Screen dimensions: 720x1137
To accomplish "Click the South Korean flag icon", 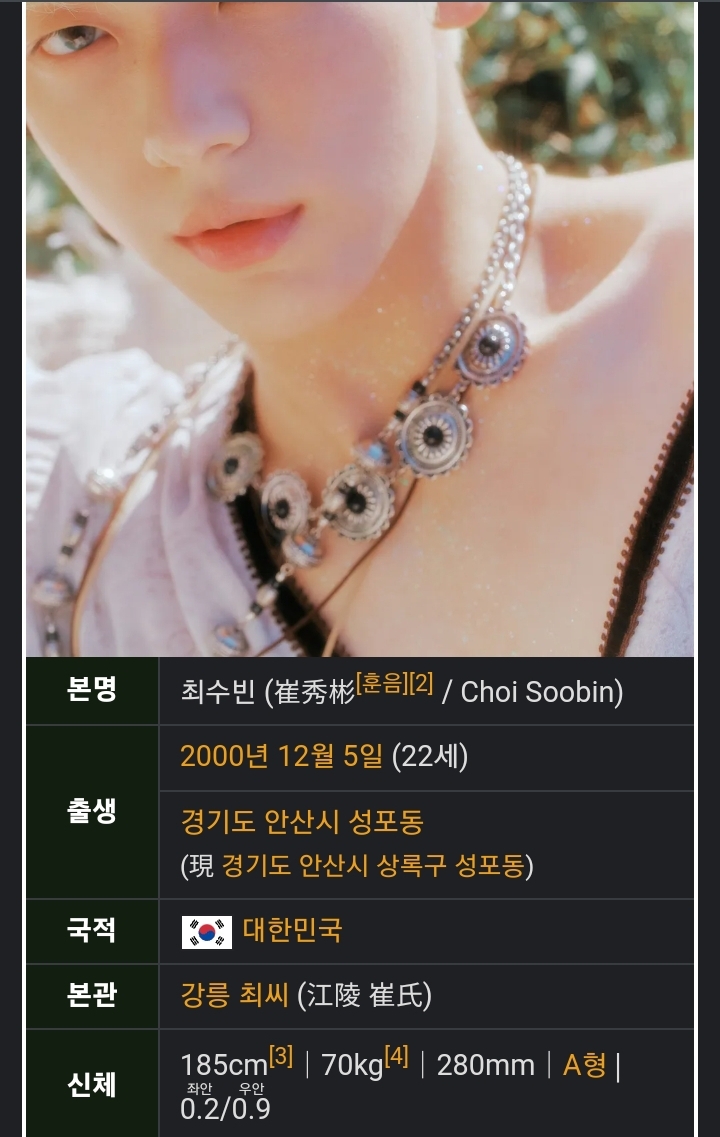I will tap(207, 932).
